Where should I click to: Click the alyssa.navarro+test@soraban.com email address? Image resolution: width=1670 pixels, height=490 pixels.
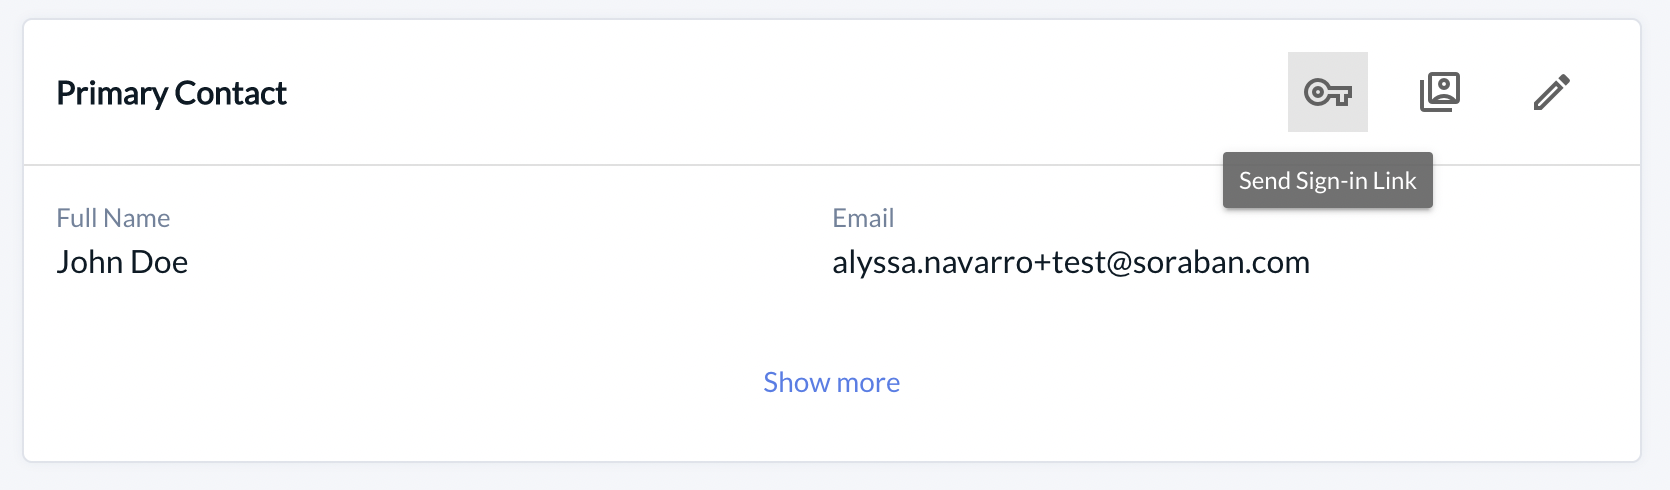coord(1070,262)
